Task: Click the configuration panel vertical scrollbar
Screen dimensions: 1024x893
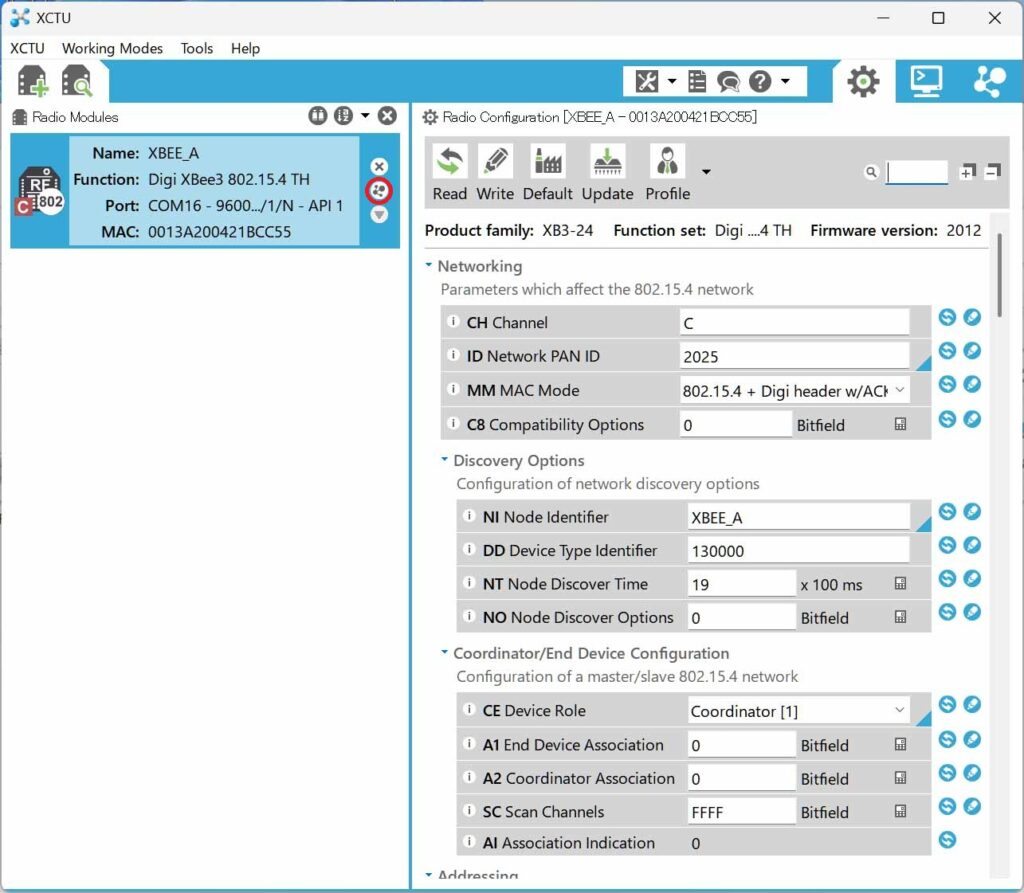Action: (1000, 275)
